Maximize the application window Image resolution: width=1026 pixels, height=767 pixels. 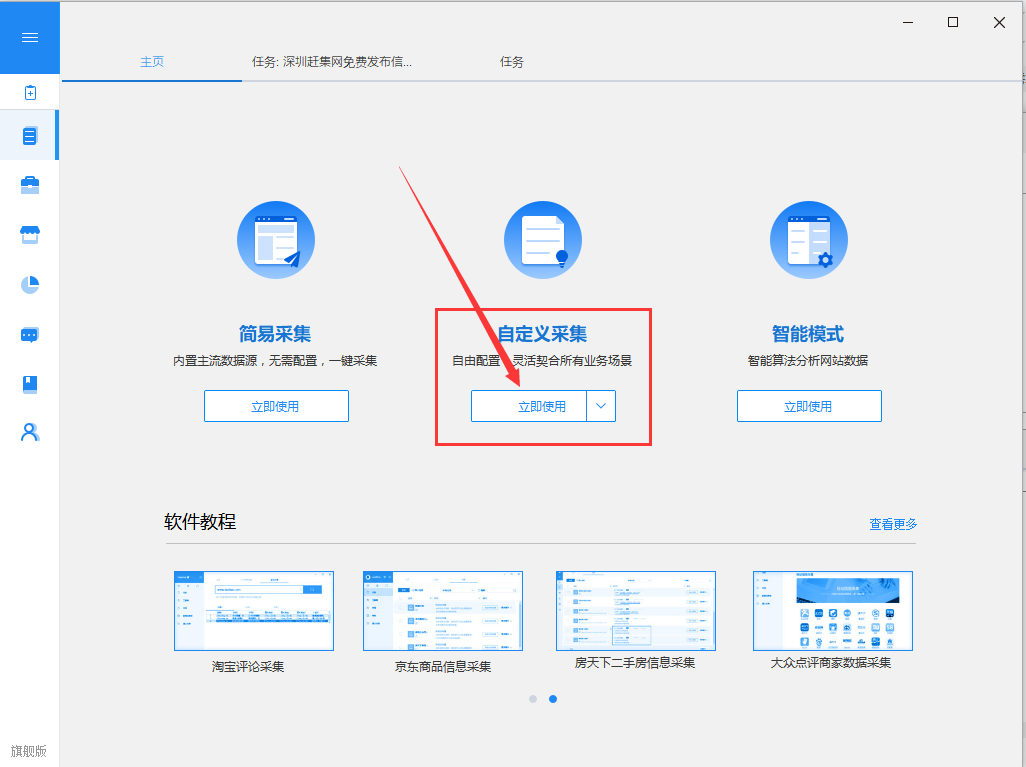pos(953,22)
